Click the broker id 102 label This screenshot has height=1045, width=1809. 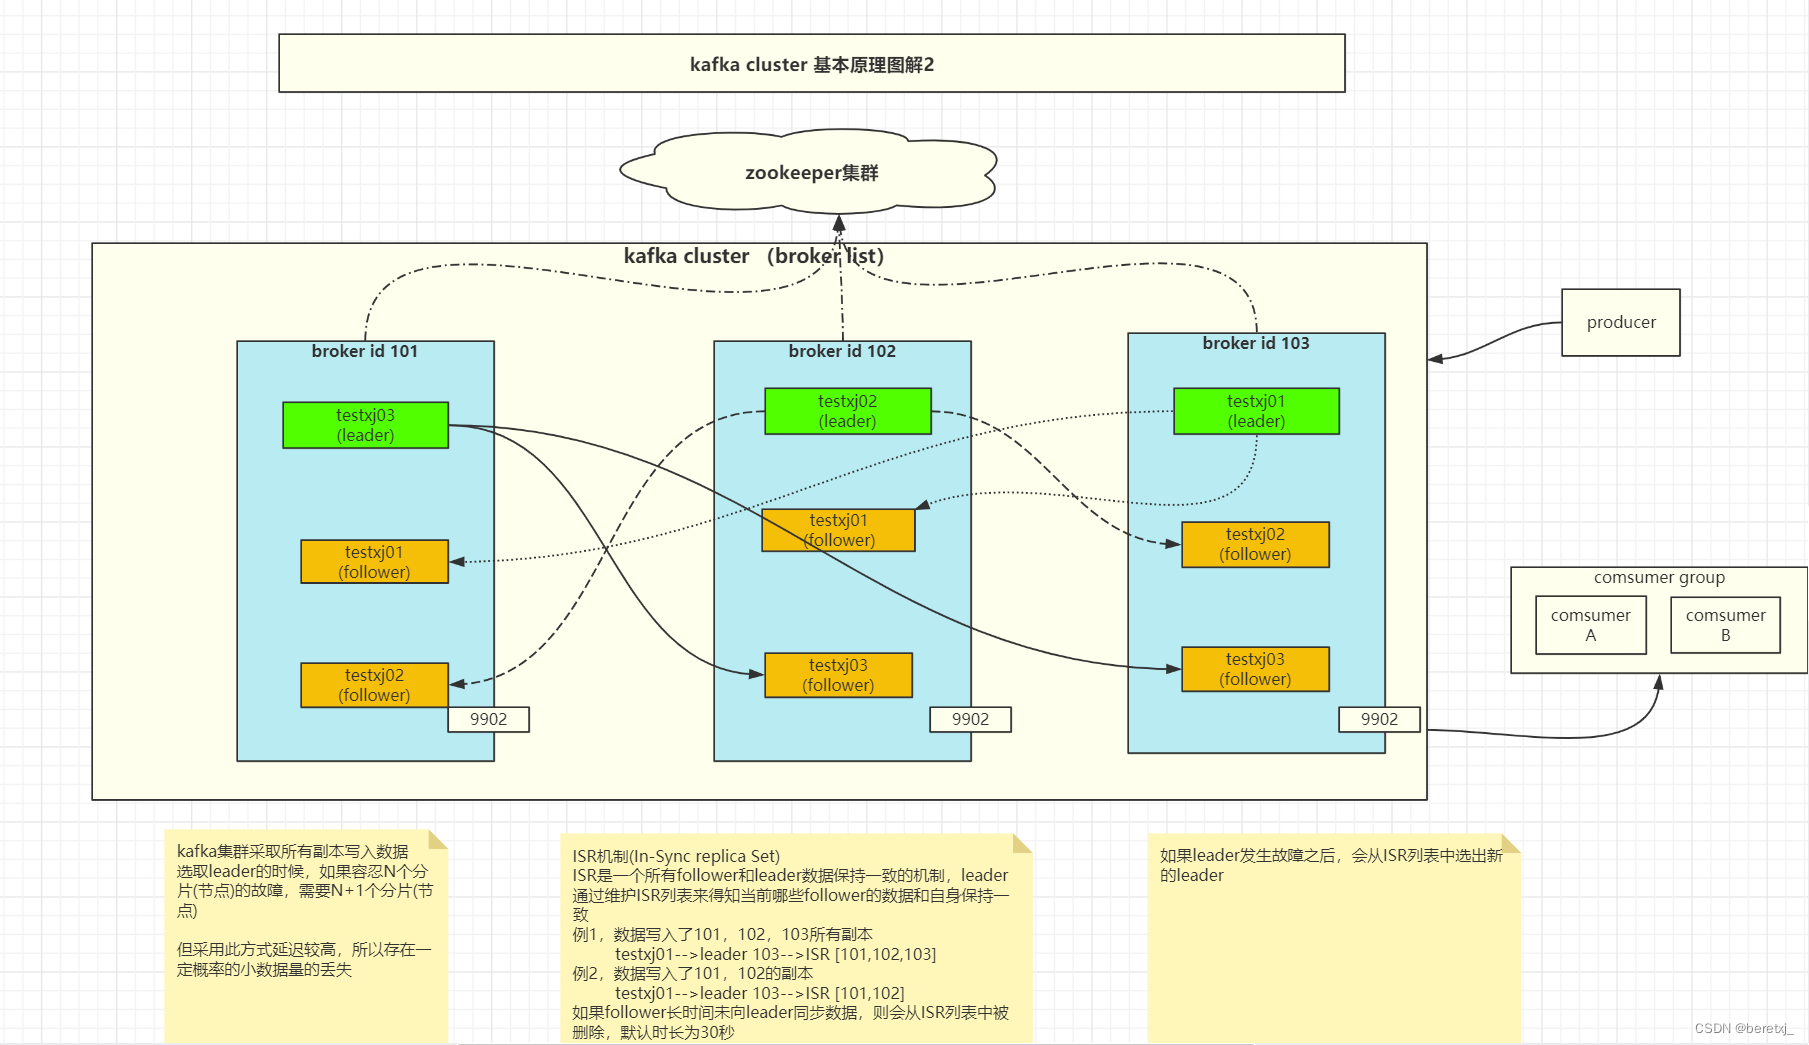click(x=842, y=351)
